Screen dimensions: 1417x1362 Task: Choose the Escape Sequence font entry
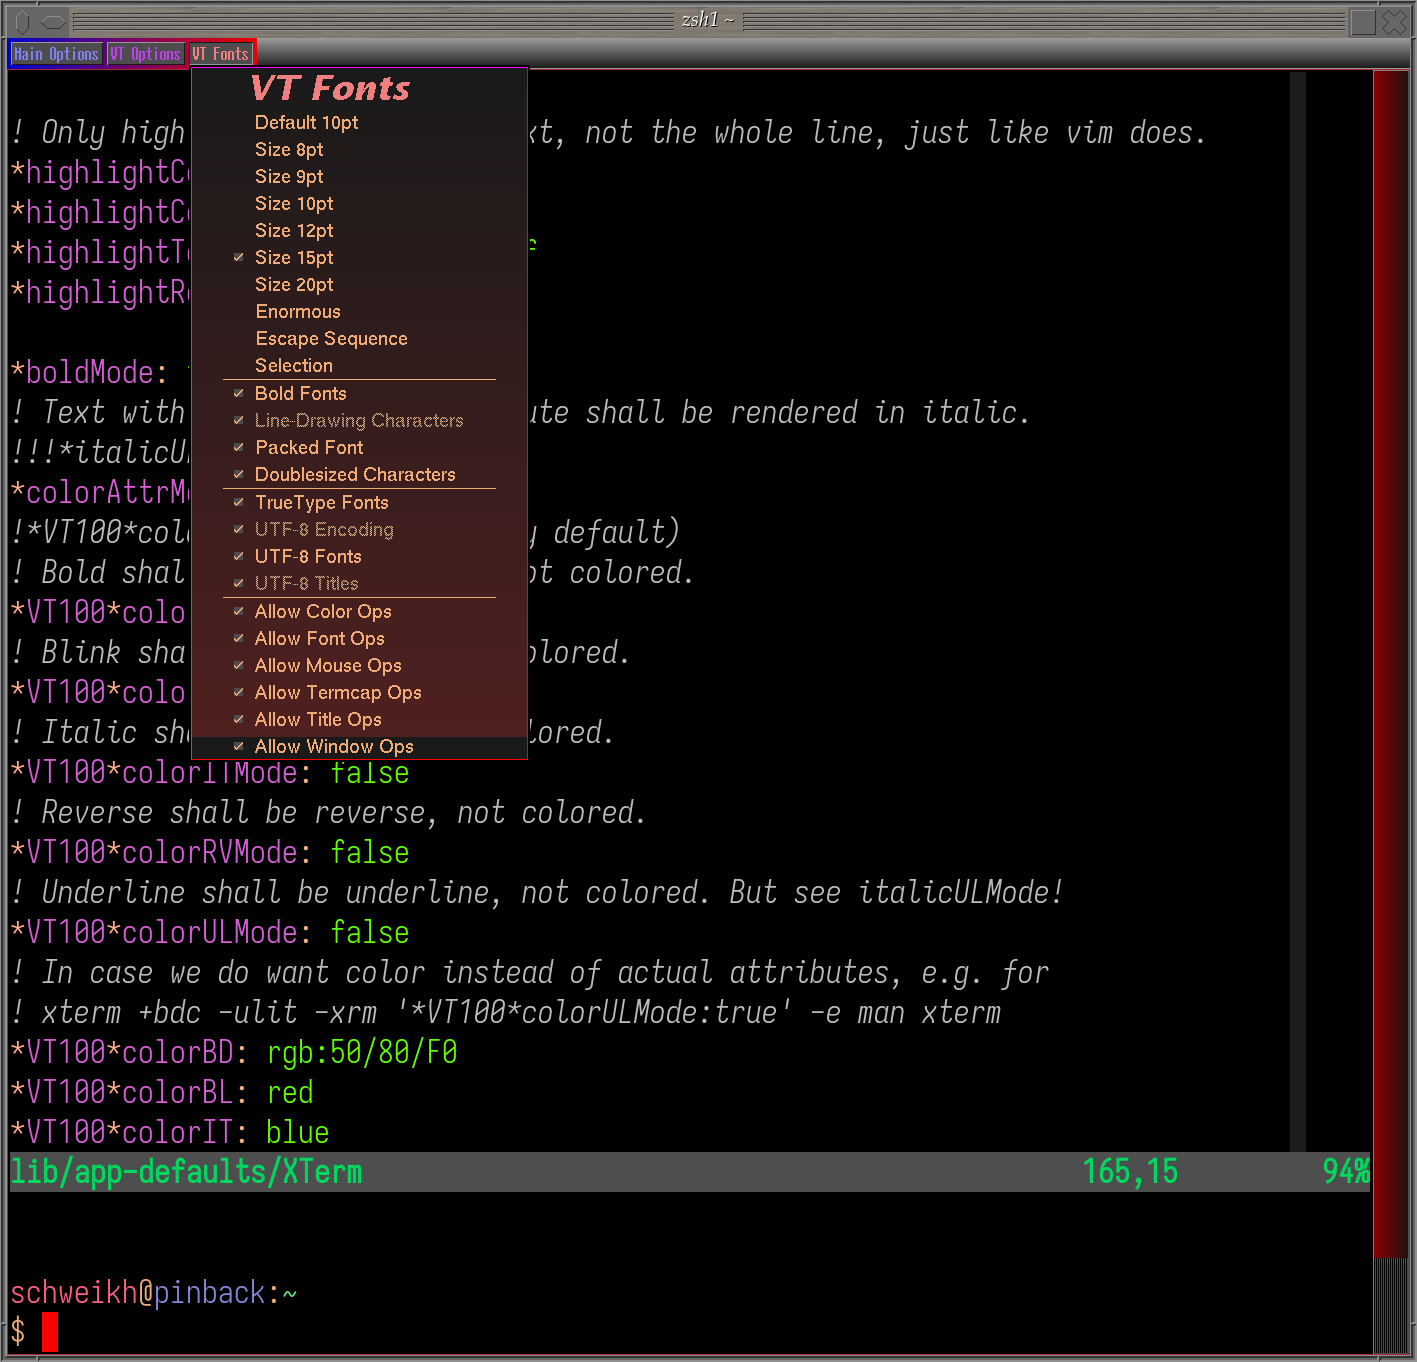(331, 339)
